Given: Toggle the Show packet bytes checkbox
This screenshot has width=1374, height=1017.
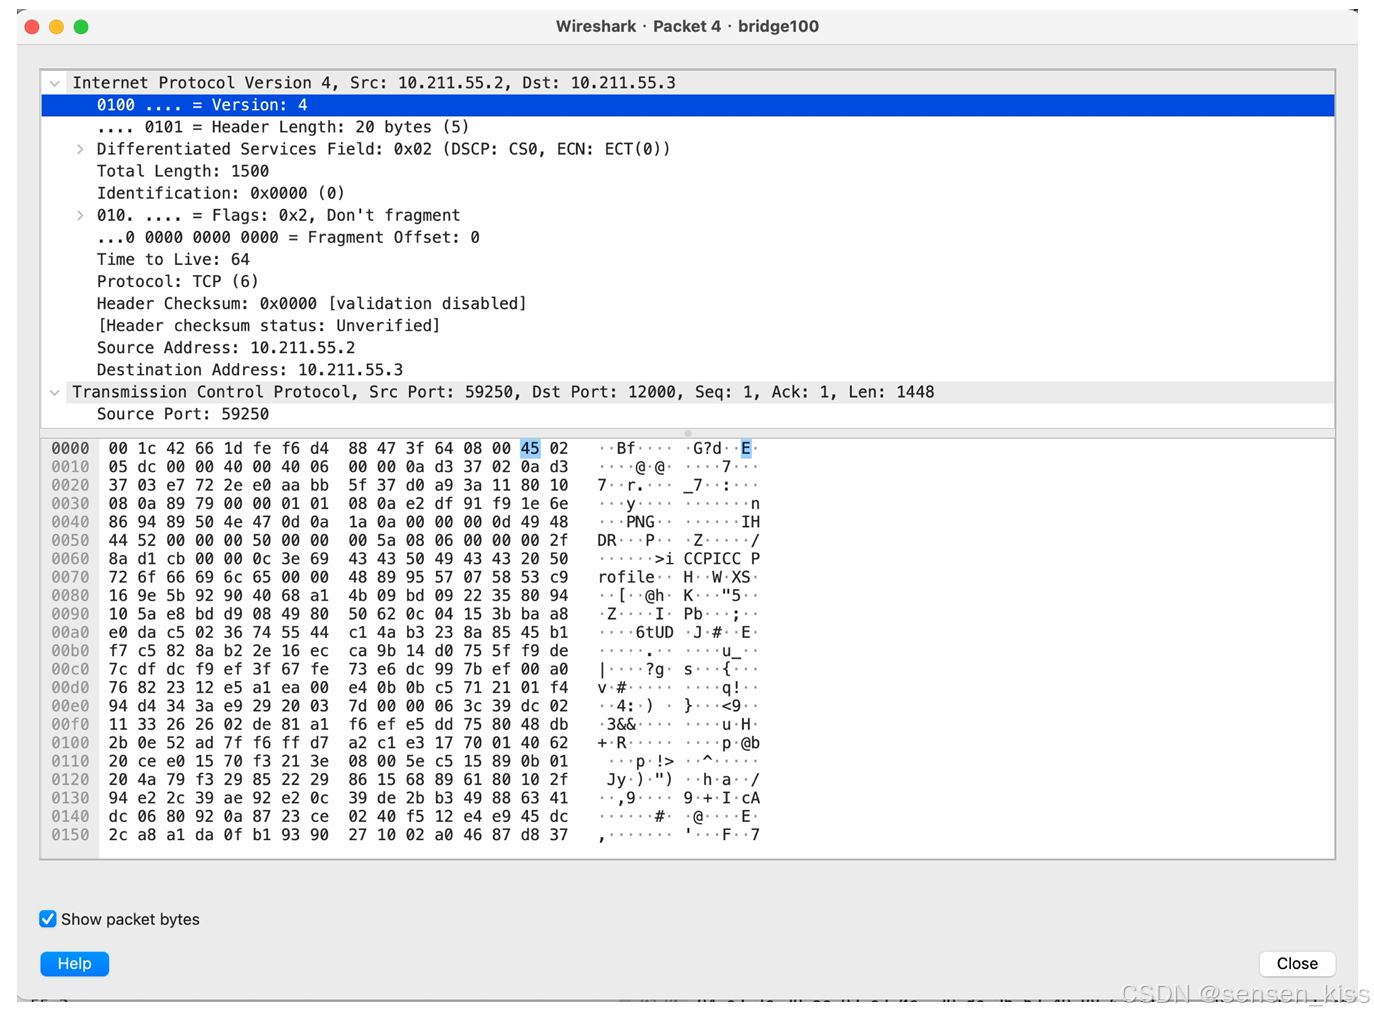Looking at the screenshot, I should pos(48,919).
